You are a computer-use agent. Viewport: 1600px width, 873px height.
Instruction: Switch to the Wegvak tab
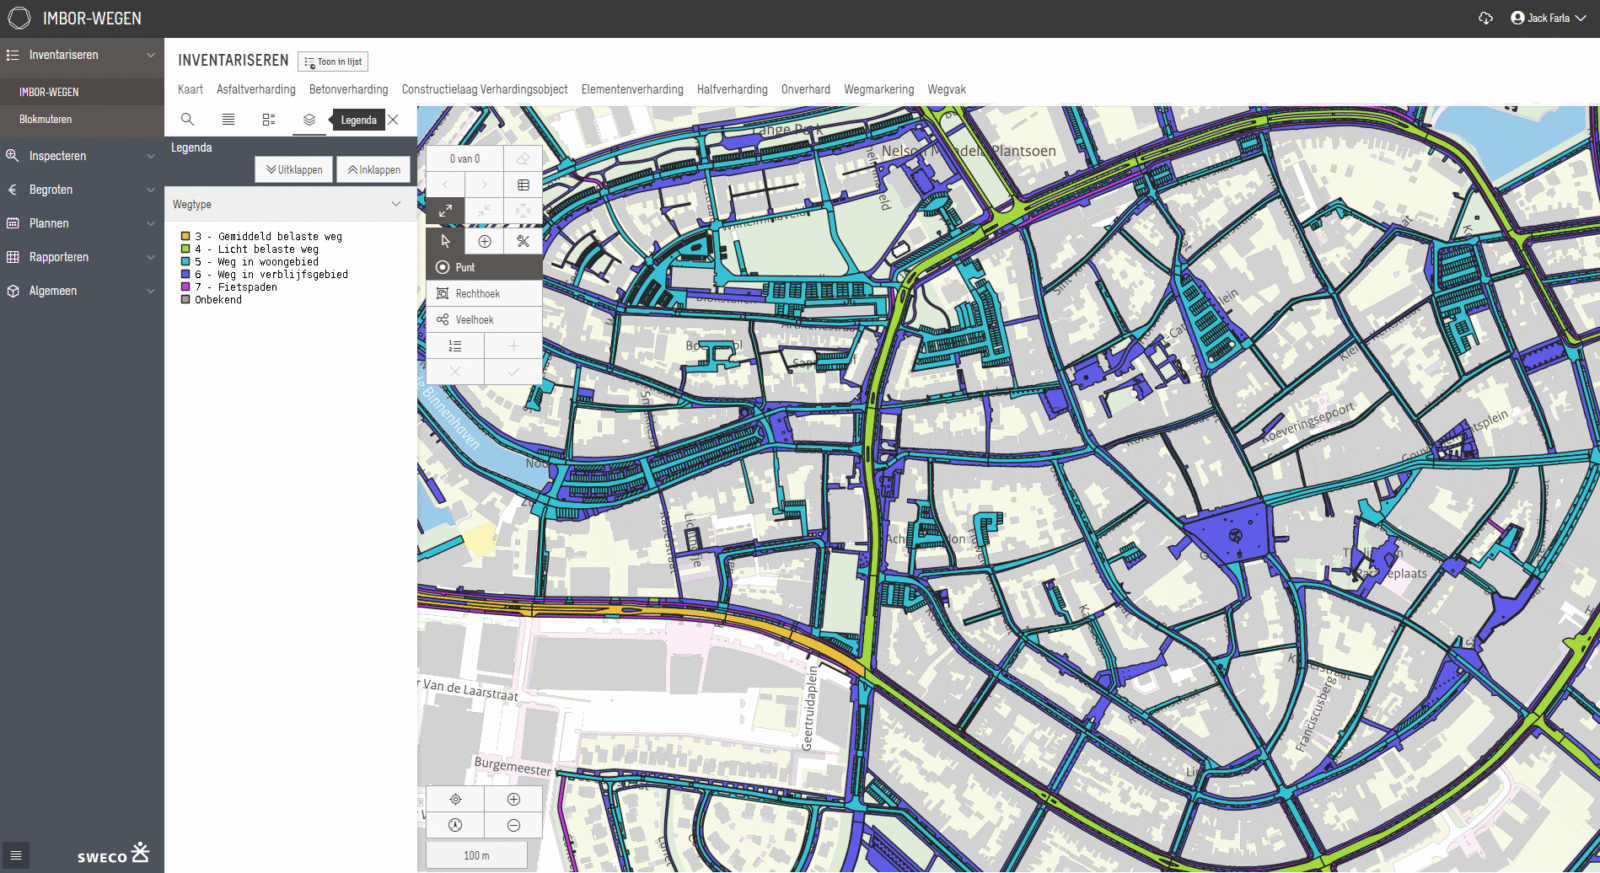pos(947,89)
